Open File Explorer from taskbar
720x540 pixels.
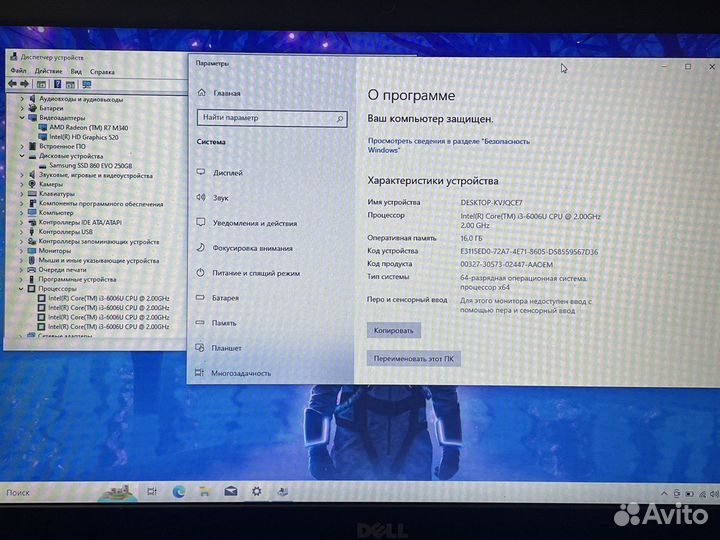205,492
